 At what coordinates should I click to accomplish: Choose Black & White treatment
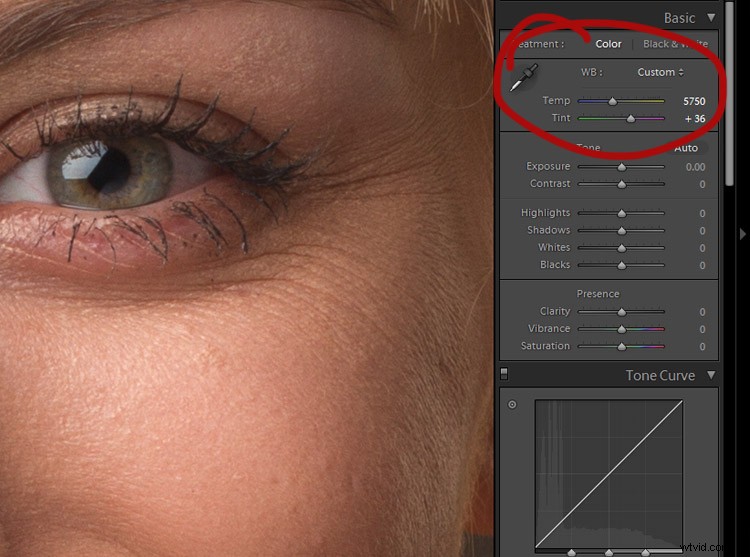click(675, 44)
